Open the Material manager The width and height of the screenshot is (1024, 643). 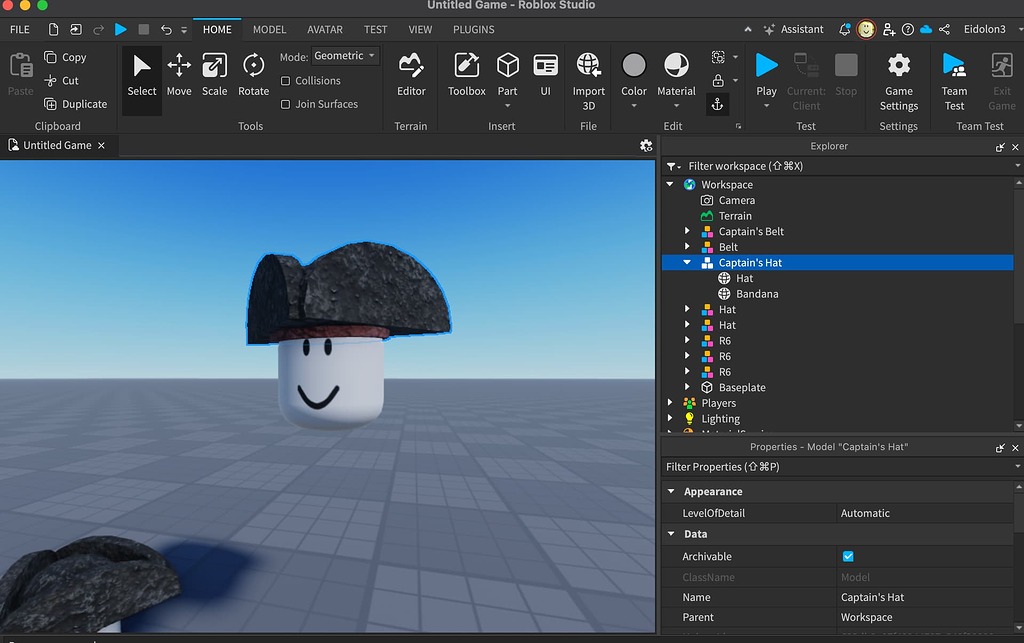click(x=676, y=75)
